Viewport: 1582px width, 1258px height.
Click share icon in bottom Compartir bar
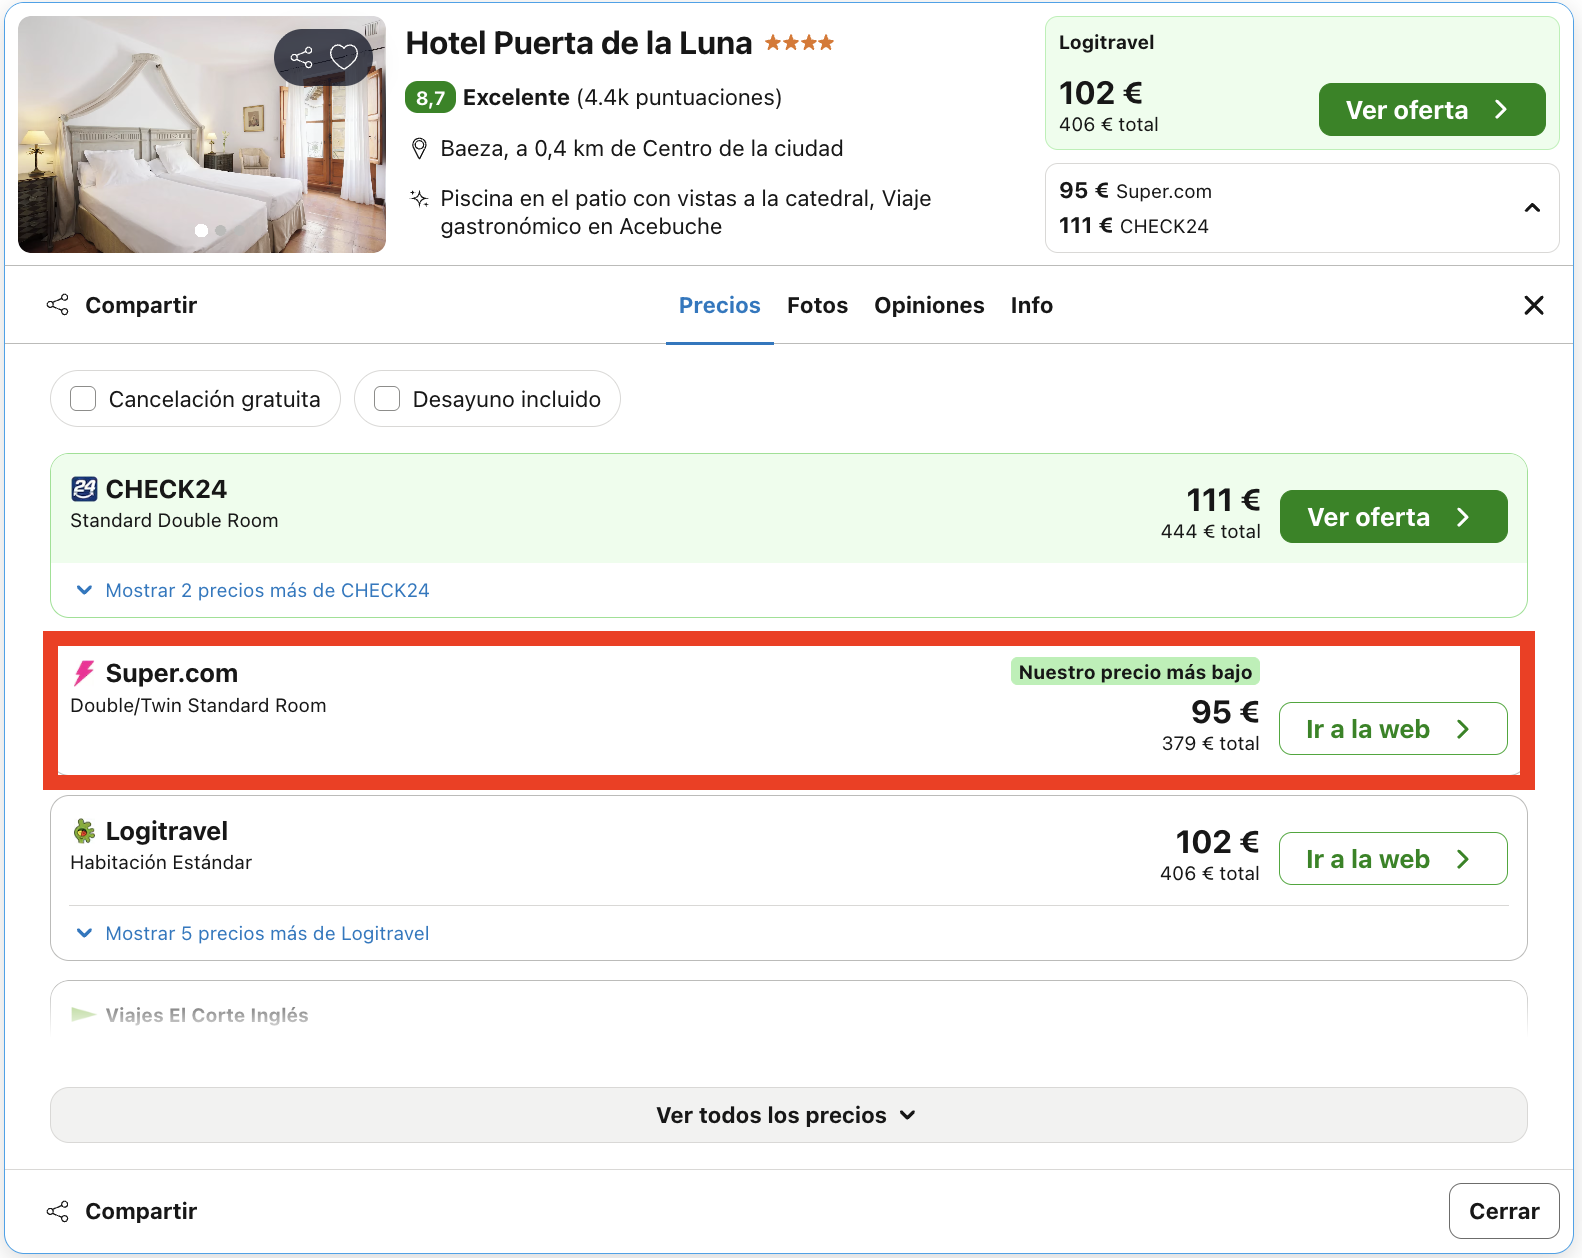(x=58, y=1211)
